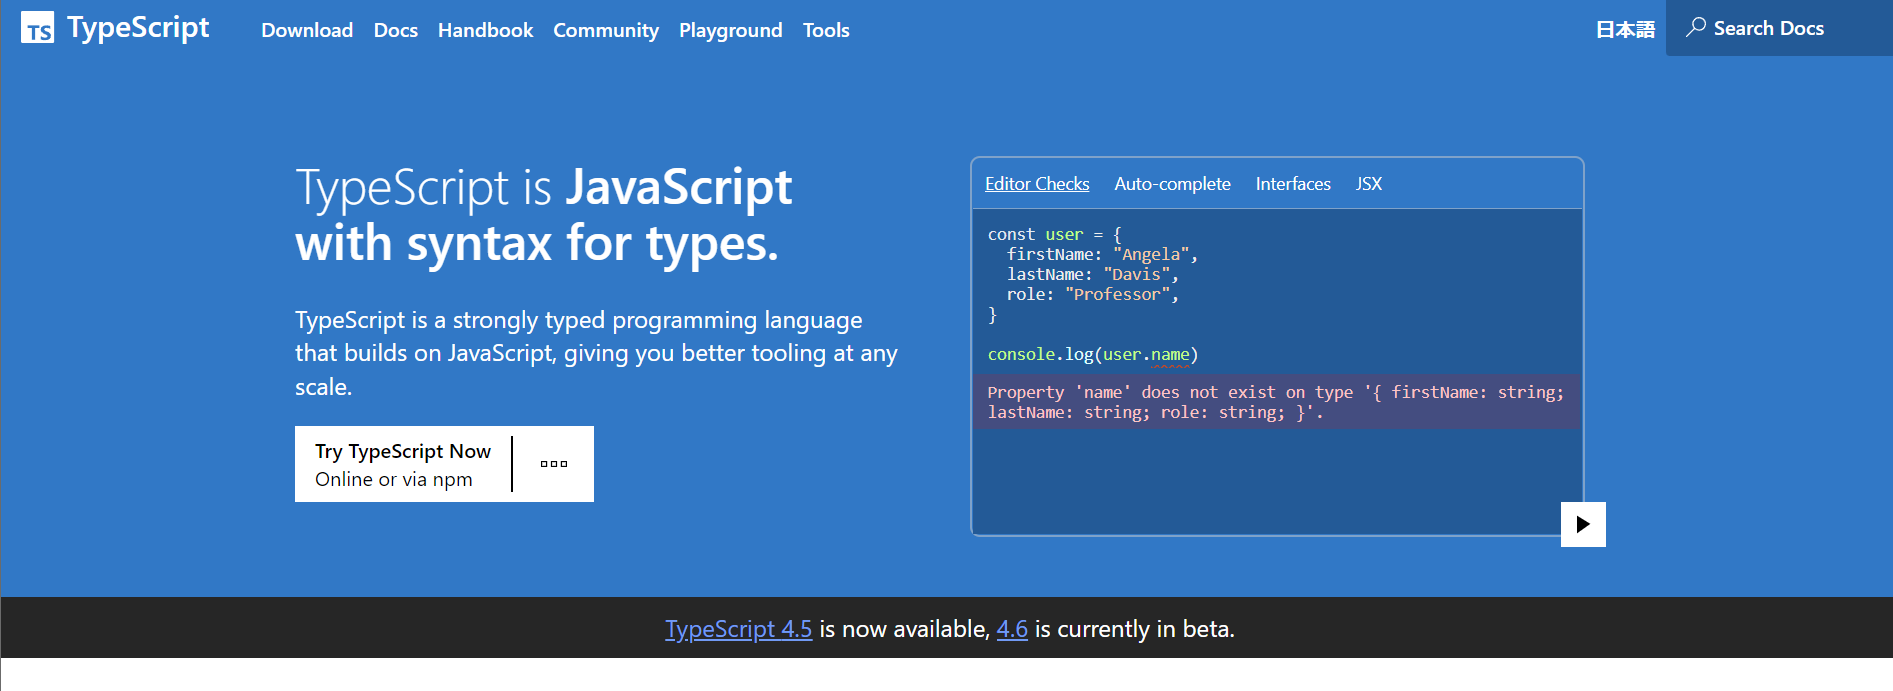This screenshot has height=691, width=1893.
Task: Select the Editor Checks tab
Action: (1037, 184)
